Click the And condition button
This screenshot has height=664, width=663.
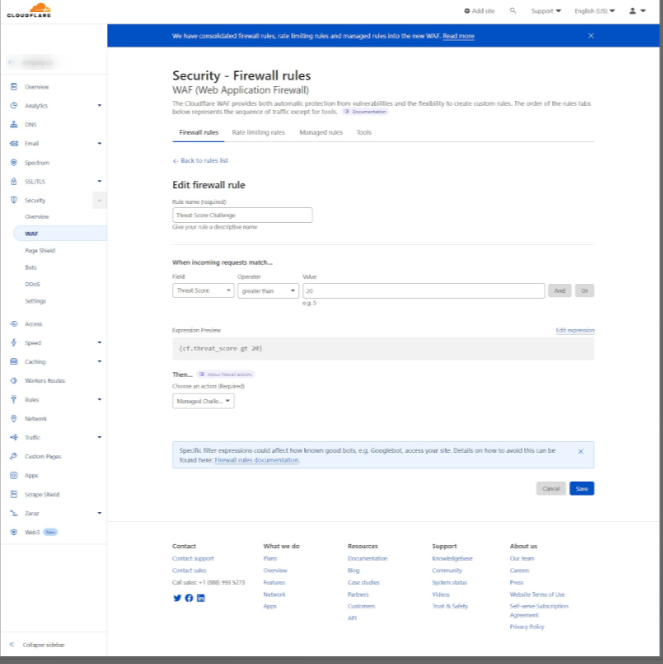[560, 290]
